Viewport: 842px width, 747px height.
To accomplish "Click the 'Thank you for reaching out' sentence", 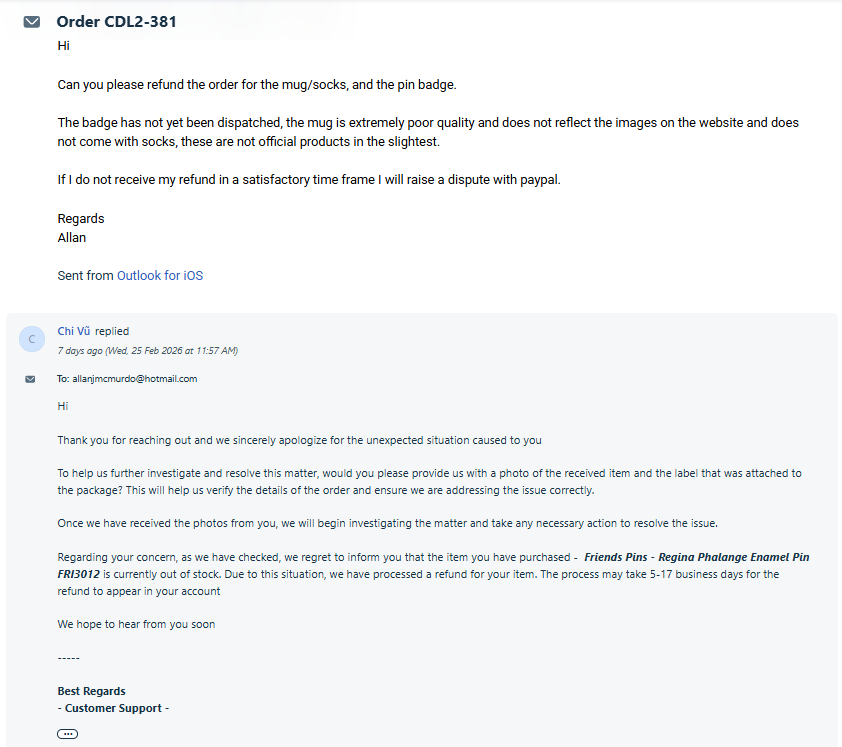I will (x=300, y=440).
